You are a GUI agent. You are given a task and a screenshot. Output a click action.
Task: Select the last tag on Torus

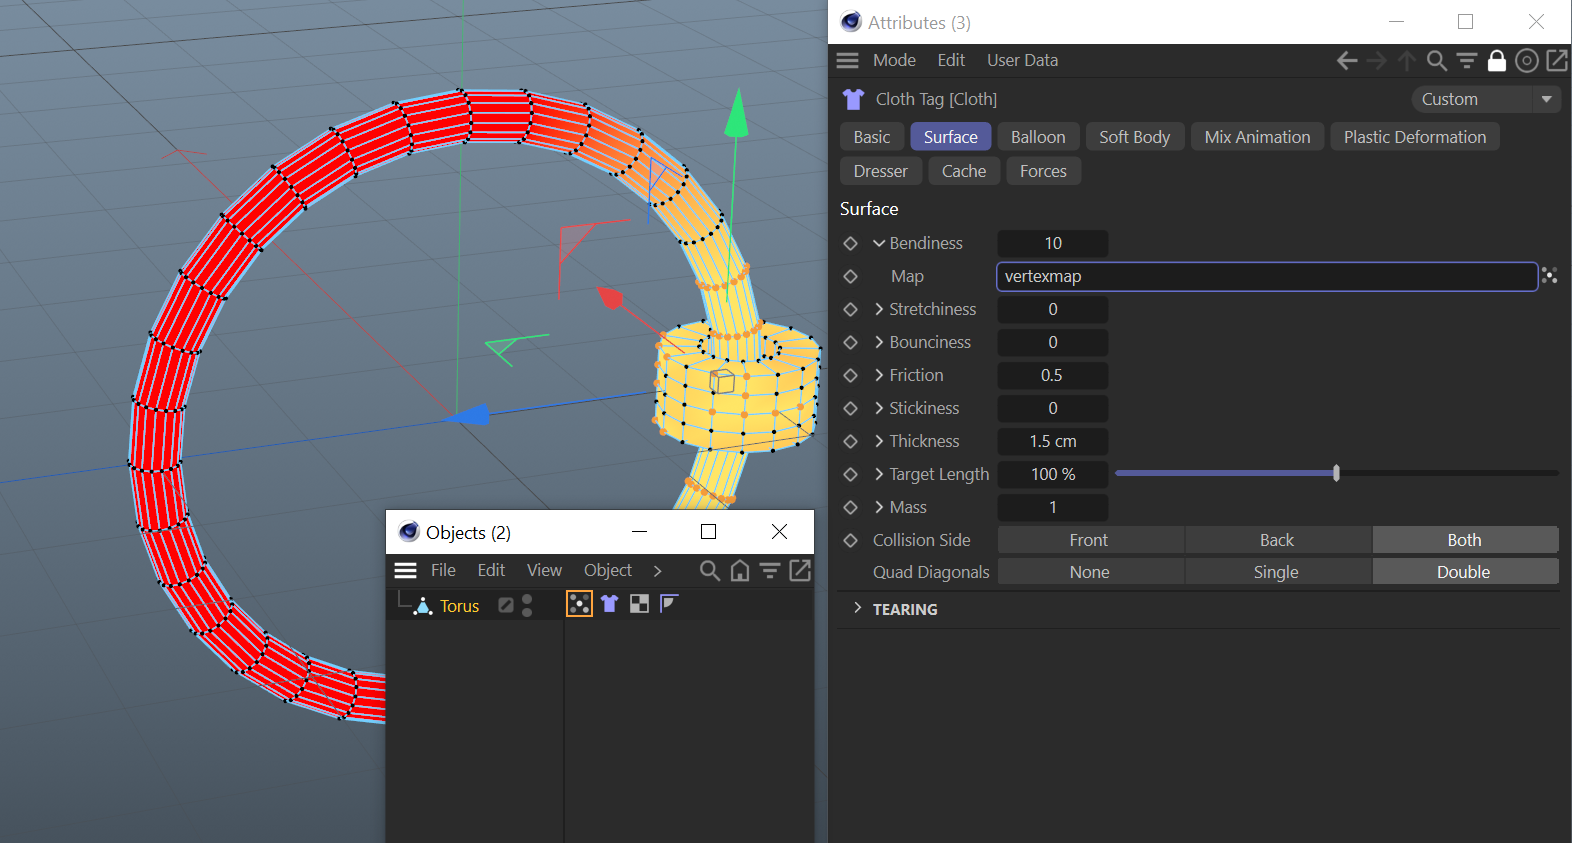tap(669, 603)
